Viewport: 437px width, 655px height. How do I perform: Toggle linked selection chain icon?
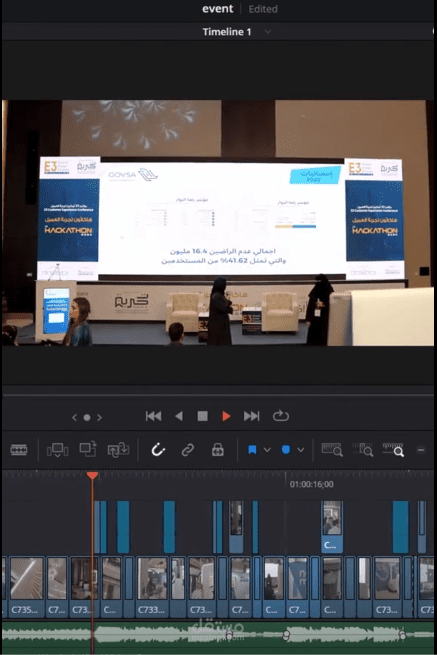pyautogui.click(x=188, y=450)
